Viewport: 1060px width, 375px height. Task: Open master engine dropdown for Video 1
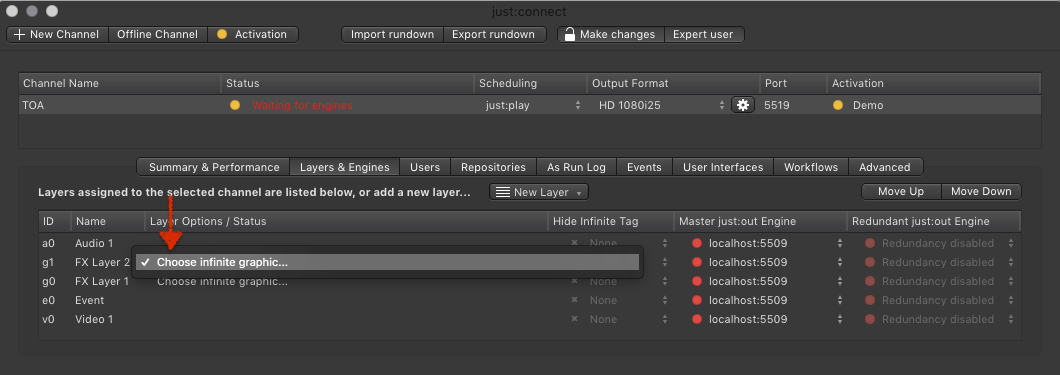(x=768, y=319)
